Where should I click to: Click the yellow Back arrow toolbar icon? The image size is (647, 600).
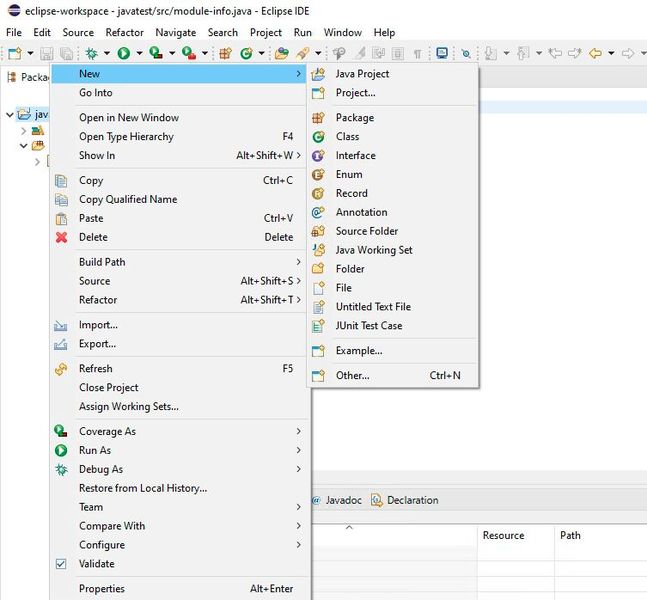coord(595,53)
